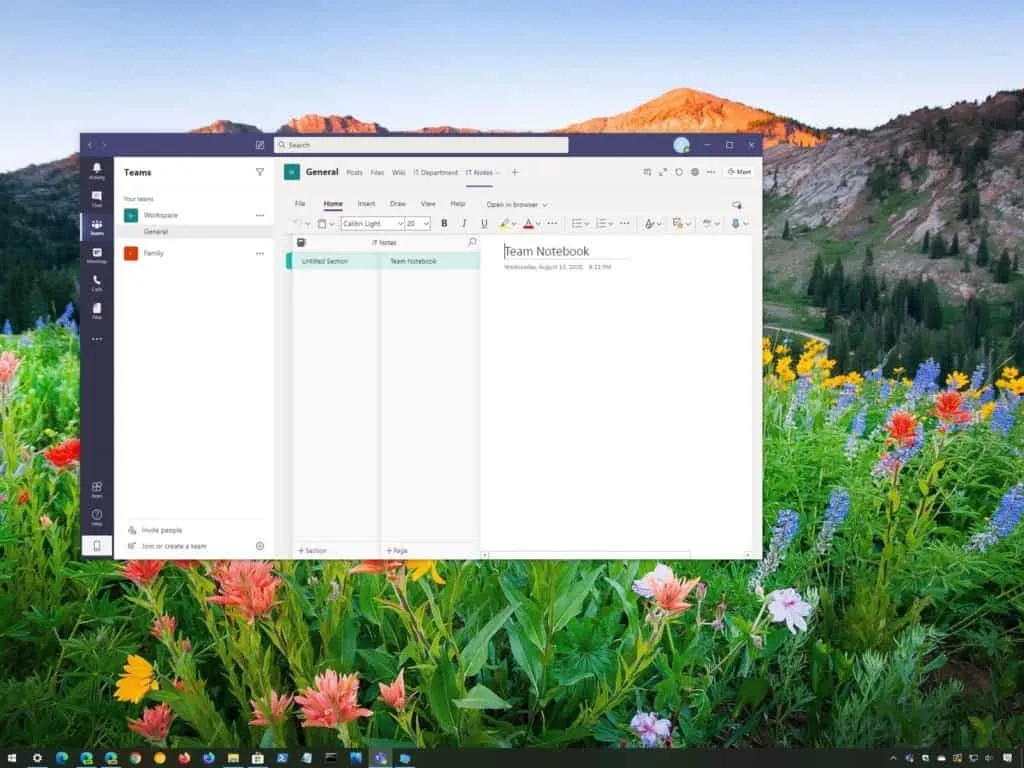1024x768 pixels.
Task: Click the filter icon in the Teams panel
Action: pyautogui.click(x=258, y=172)
